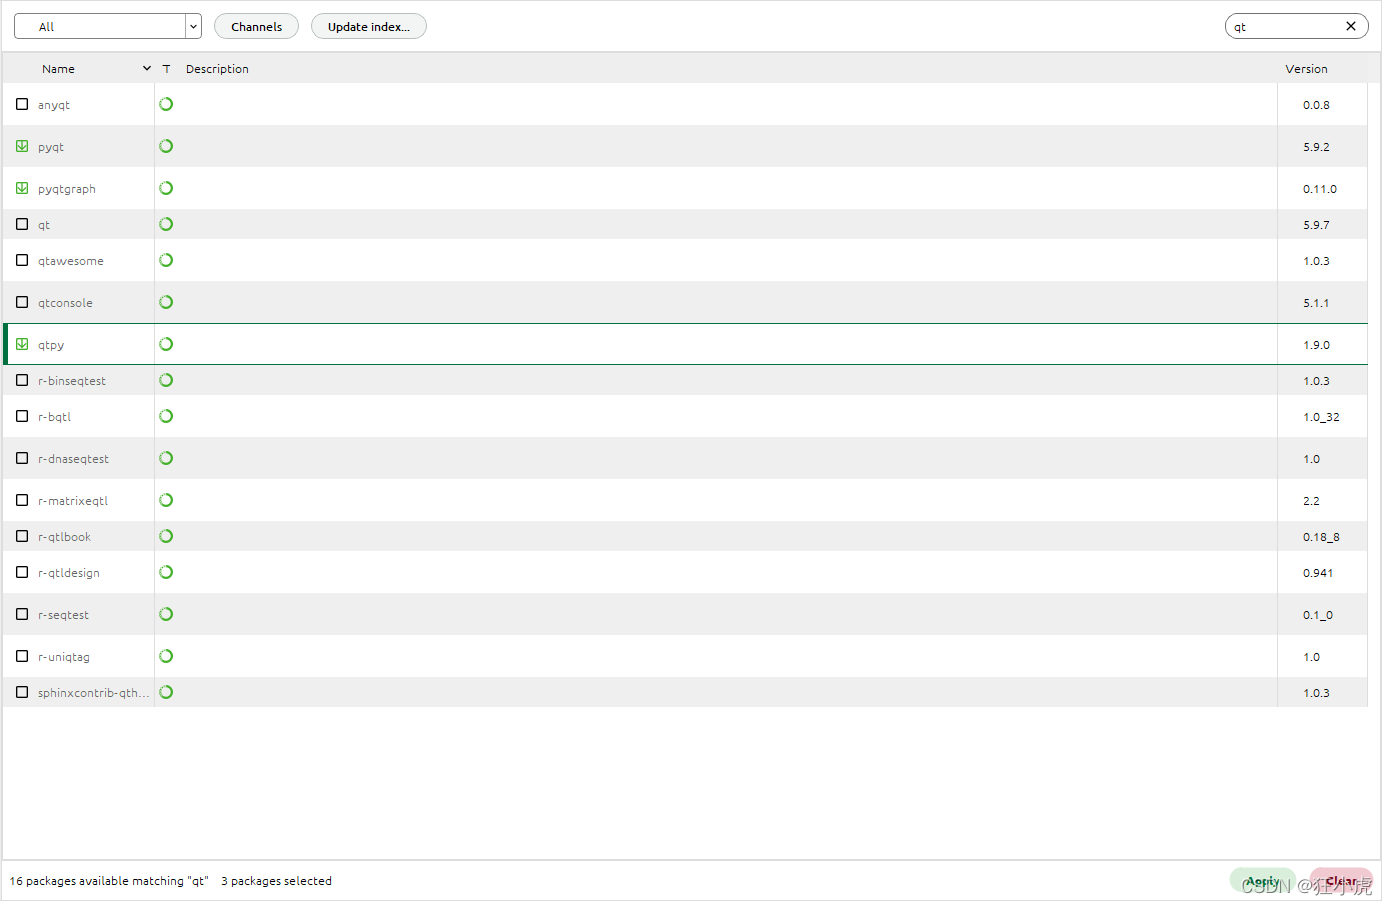Click the type icon in pyqt row

[x=166, y=146]
